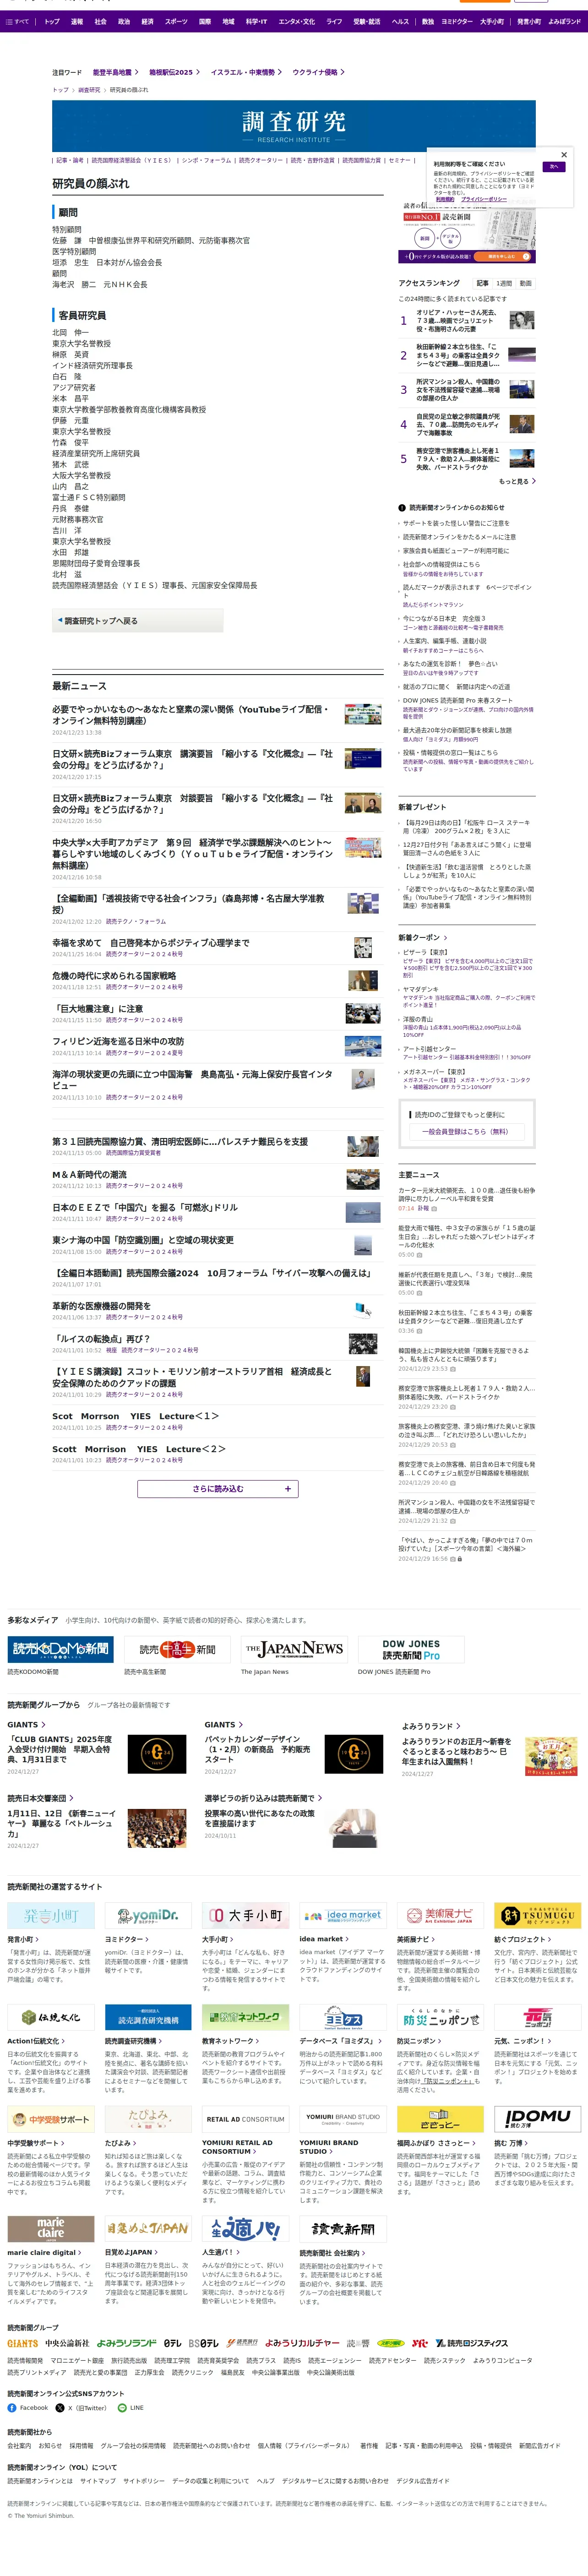Open DOW JONES 読売新聞 Pro logo
This screenshot has width=588, height=2576.
[411, 1649]
